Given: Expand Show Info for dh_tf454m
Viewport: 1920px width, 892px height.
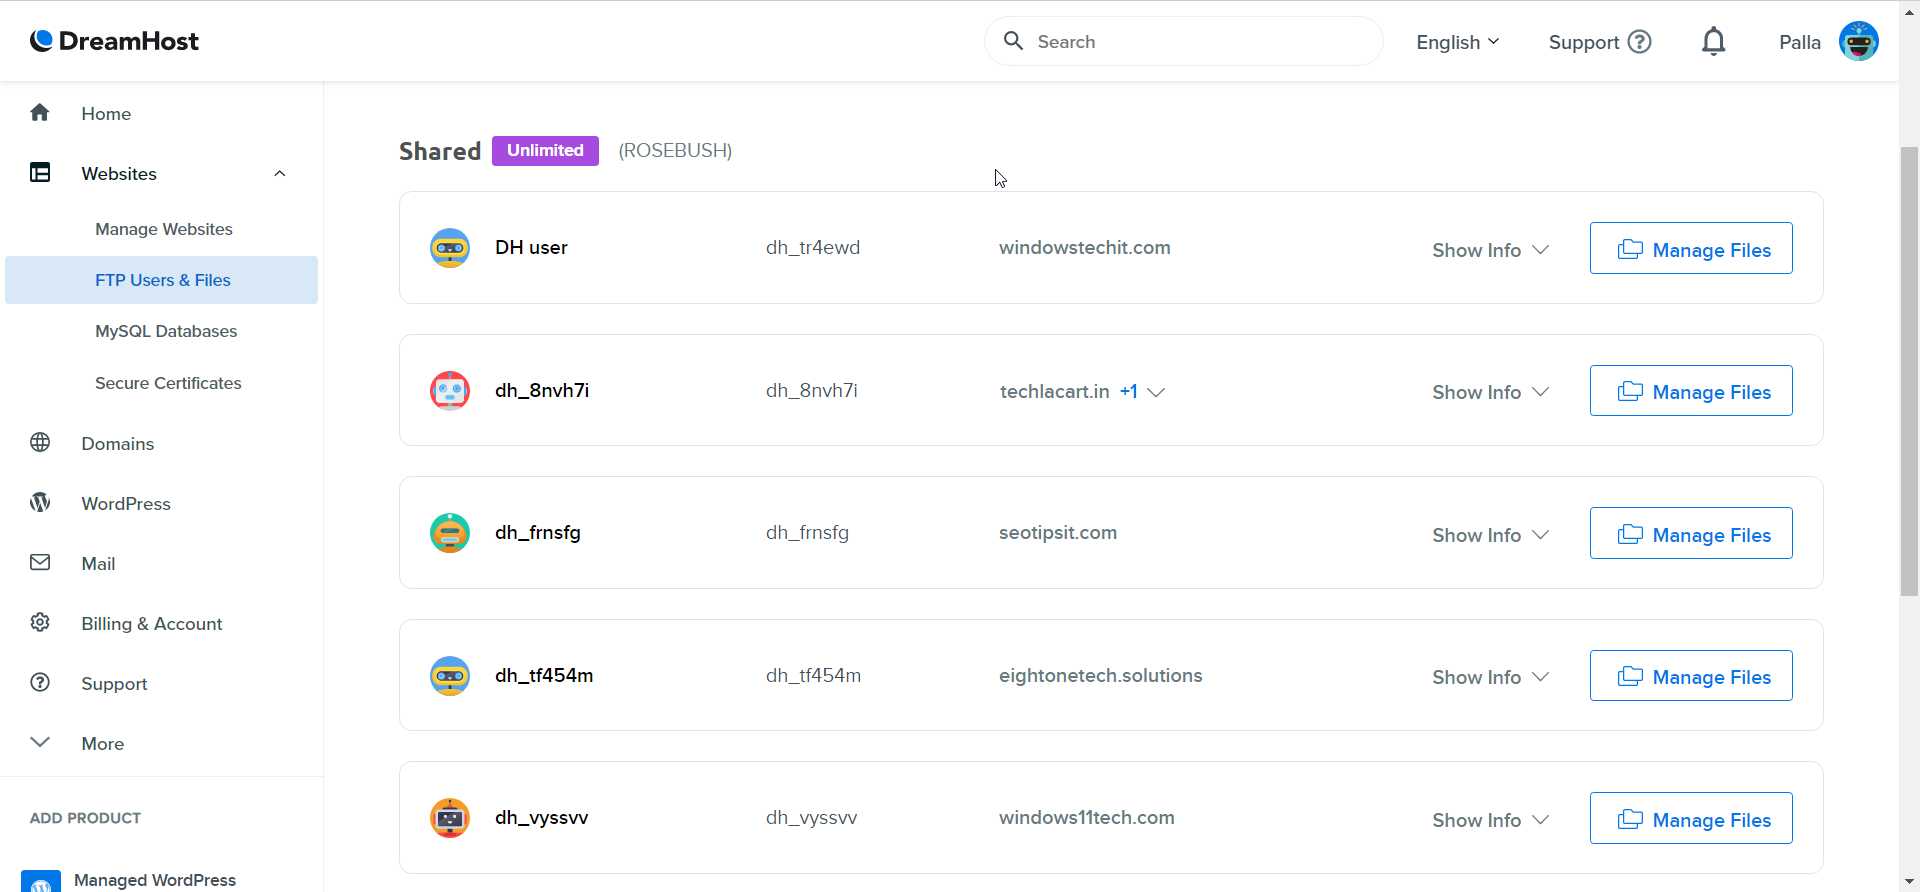Looking at the screenshot, I should [1490, 677].
